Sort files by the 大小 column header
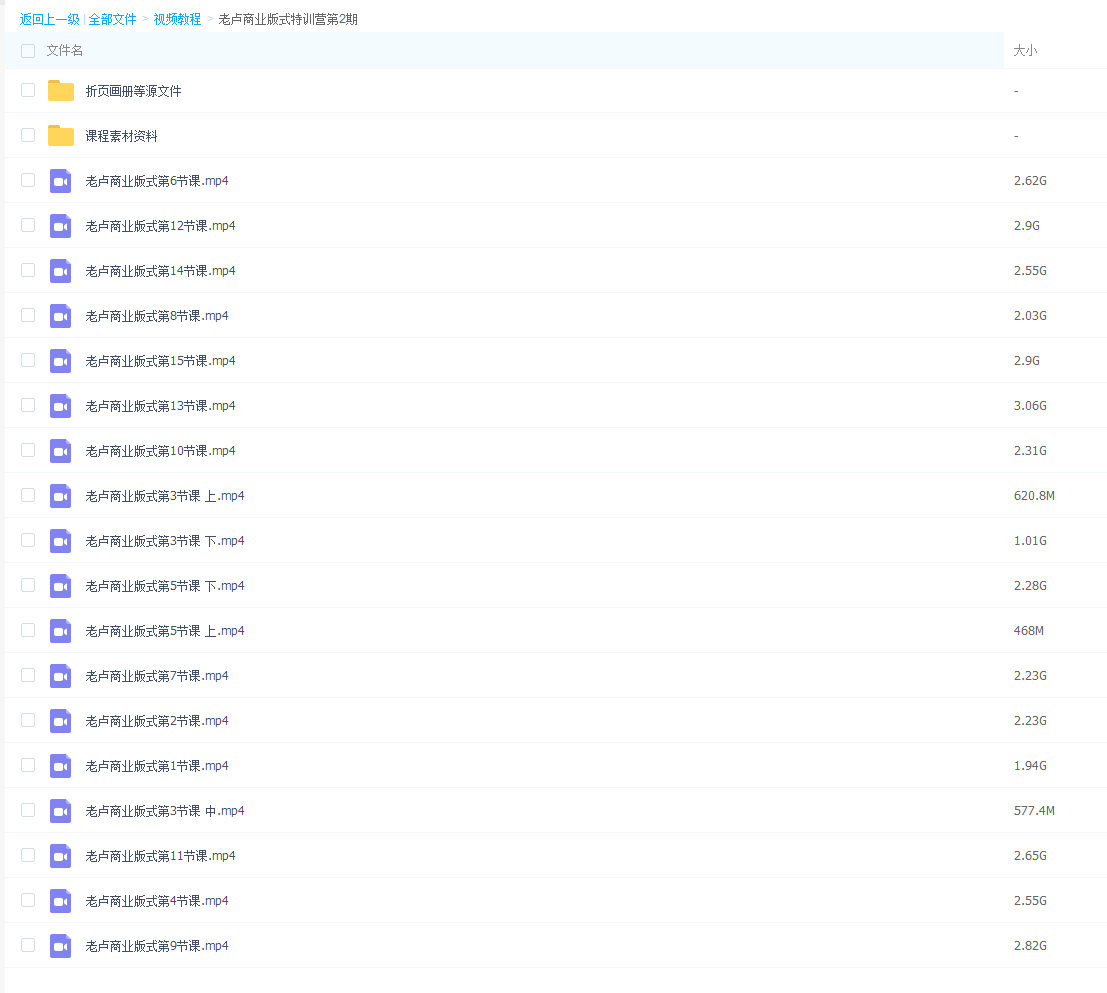The image size is (1107, 993). (1025, 51)
